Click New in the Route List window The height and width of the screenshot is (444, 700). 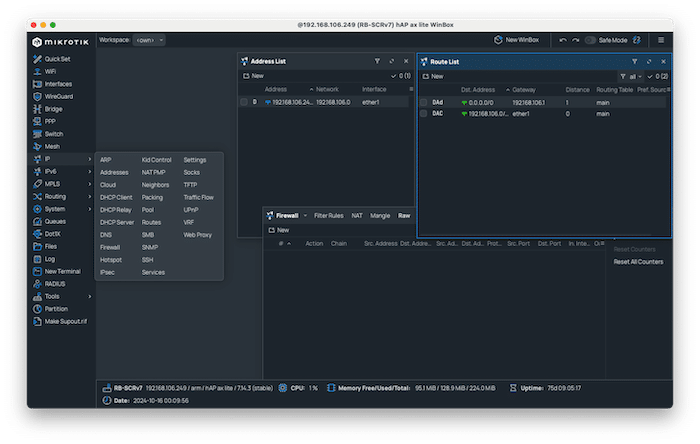(x=433, y=76)
